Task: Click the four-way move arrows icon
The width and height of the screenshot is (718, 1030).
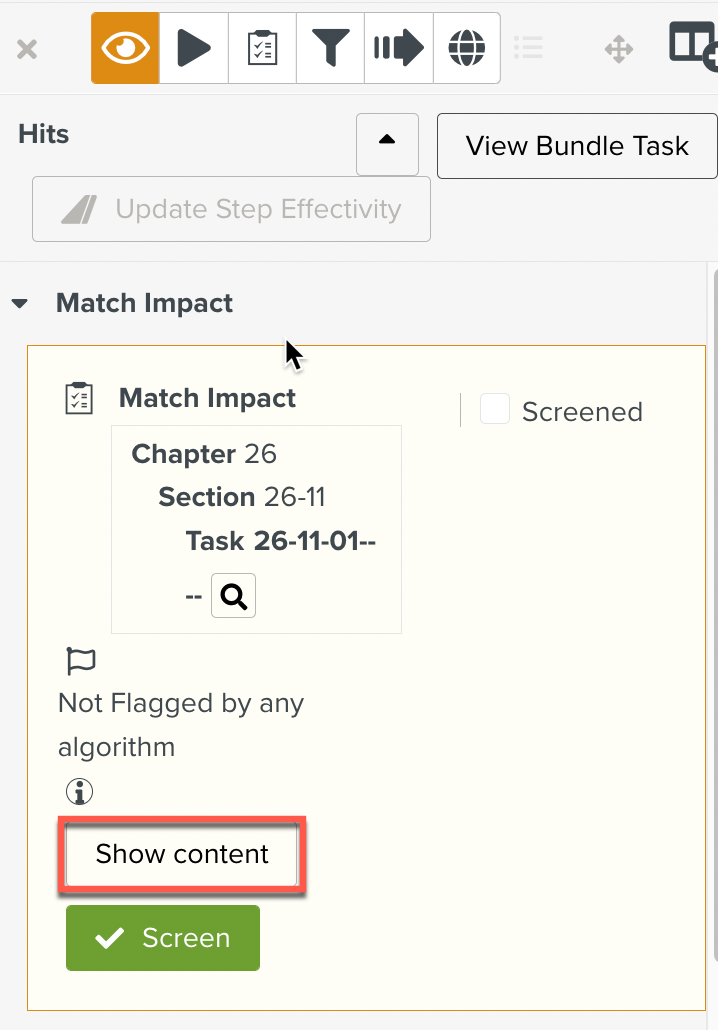Action: [x=620, y=48]
